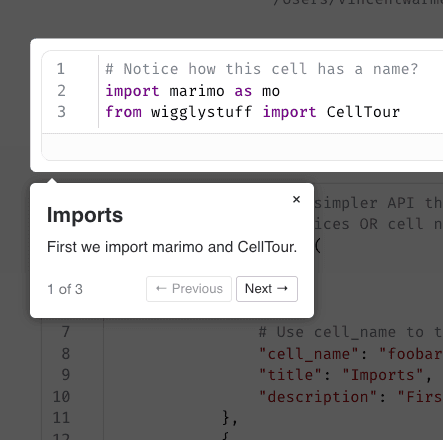443x440 pixels.
Task: Click the wigglystuff module name in code
Action: [x=201, y=112]
